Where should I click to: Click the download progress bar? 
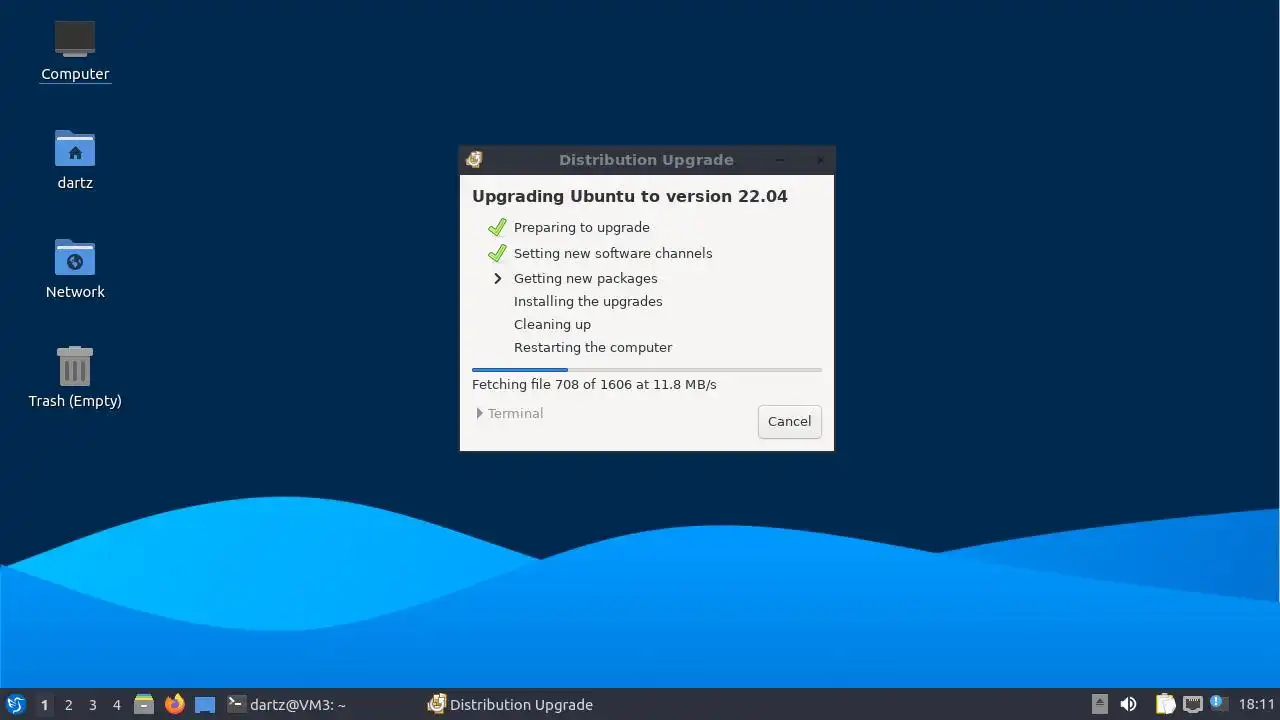647,370
